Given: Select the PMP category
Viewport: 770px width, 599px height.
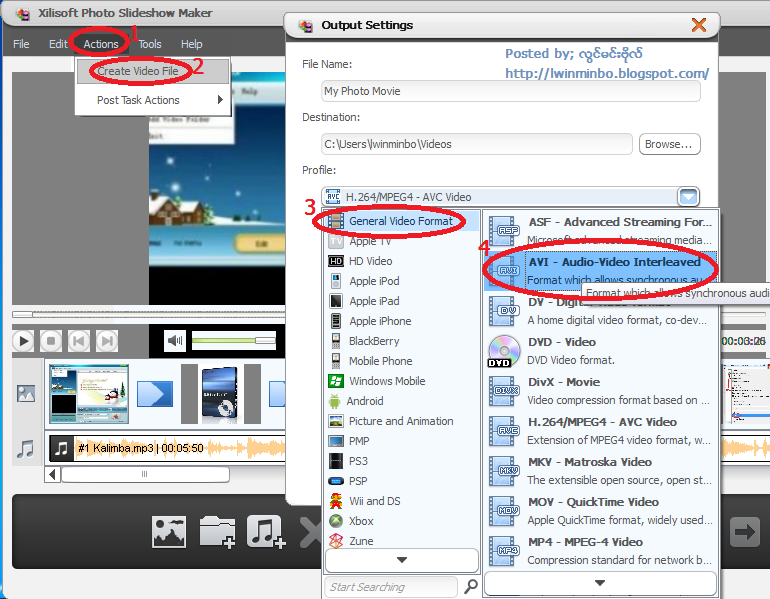Looking at the screenshot, I should [x=401, y=441].
